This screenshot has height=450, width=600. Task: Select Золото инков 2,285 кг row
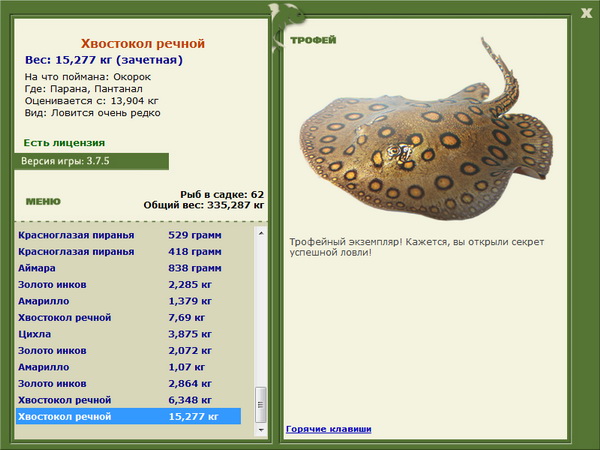coord(128,284)
